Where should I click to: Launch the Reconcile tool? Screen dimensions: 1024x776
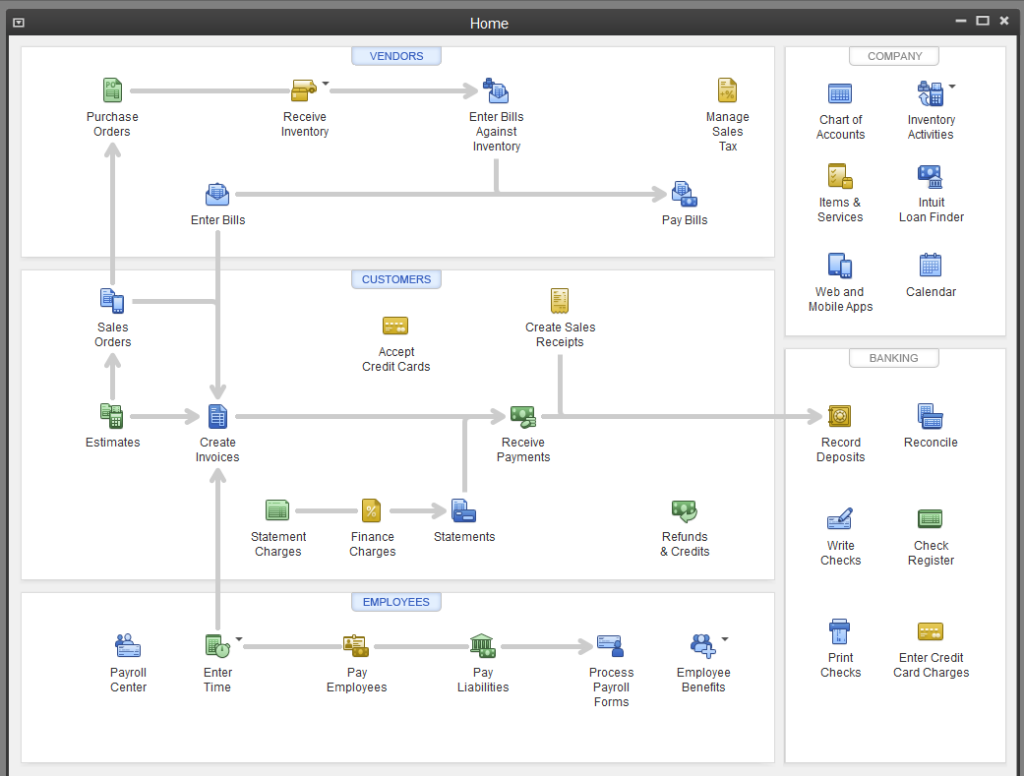pos(930,417)
